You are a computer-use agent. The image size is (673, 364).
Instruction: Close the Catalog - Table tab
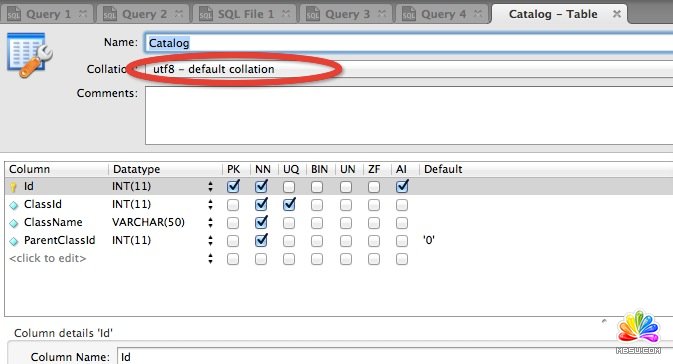(617, 14)
